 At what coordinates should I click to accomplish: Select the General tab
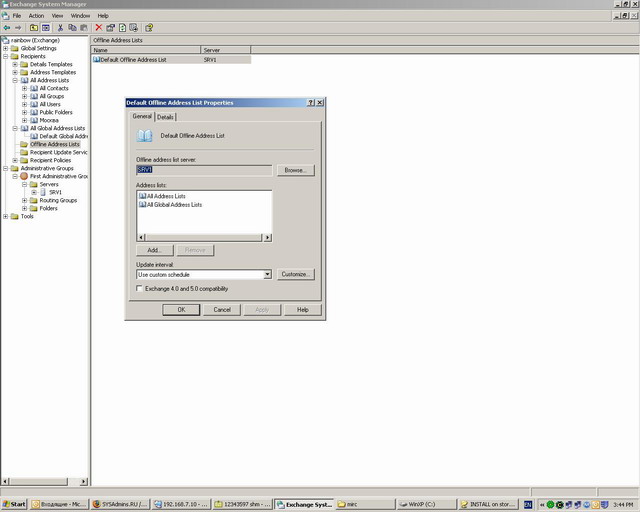142,116
